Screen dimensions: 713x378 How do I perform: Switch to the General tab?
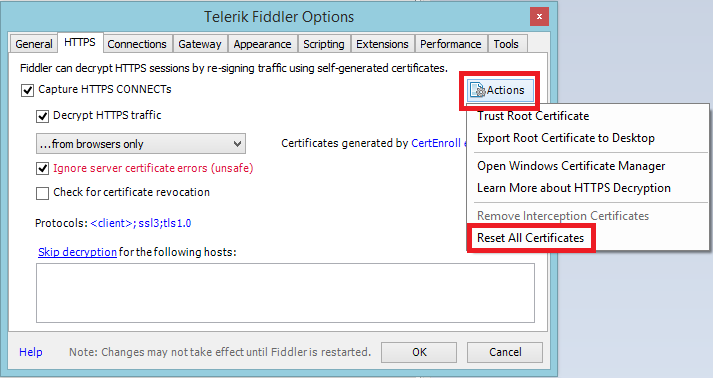click(x=34, y=44)
